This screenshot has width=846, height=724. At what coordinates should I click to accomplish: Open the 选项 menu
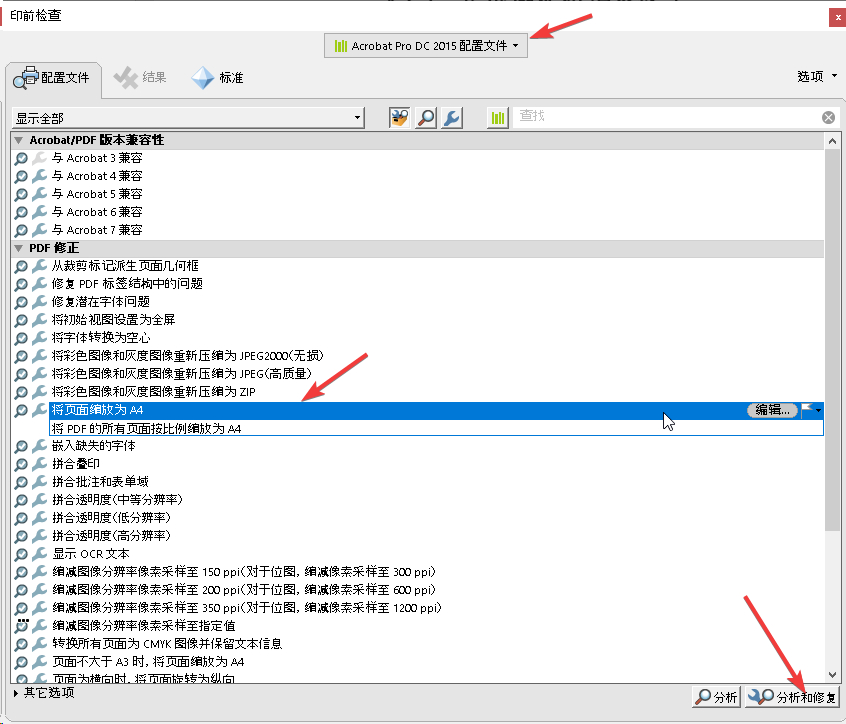click(814, 77)
